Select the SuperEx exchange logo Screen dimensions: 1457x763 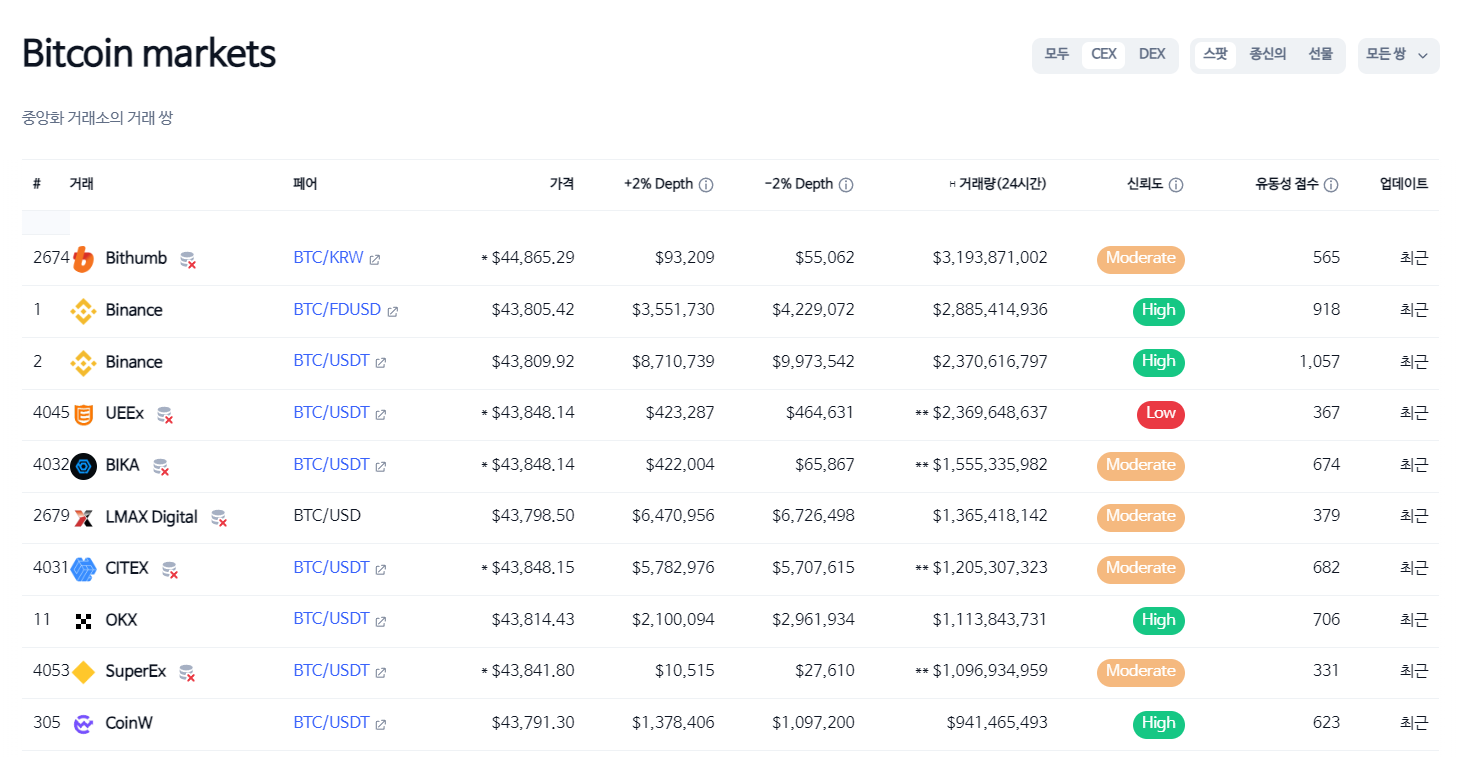85,671
